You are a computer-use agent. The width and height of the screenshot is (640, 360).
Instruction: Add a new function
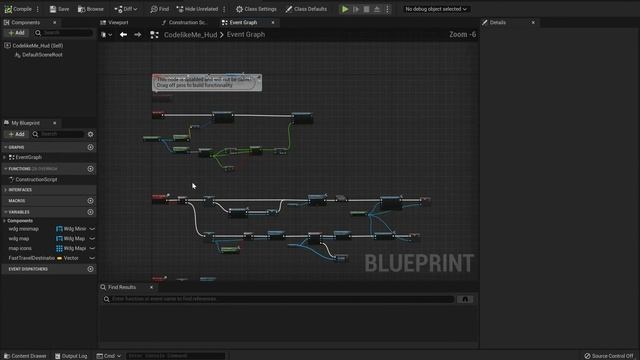(91, 169)
